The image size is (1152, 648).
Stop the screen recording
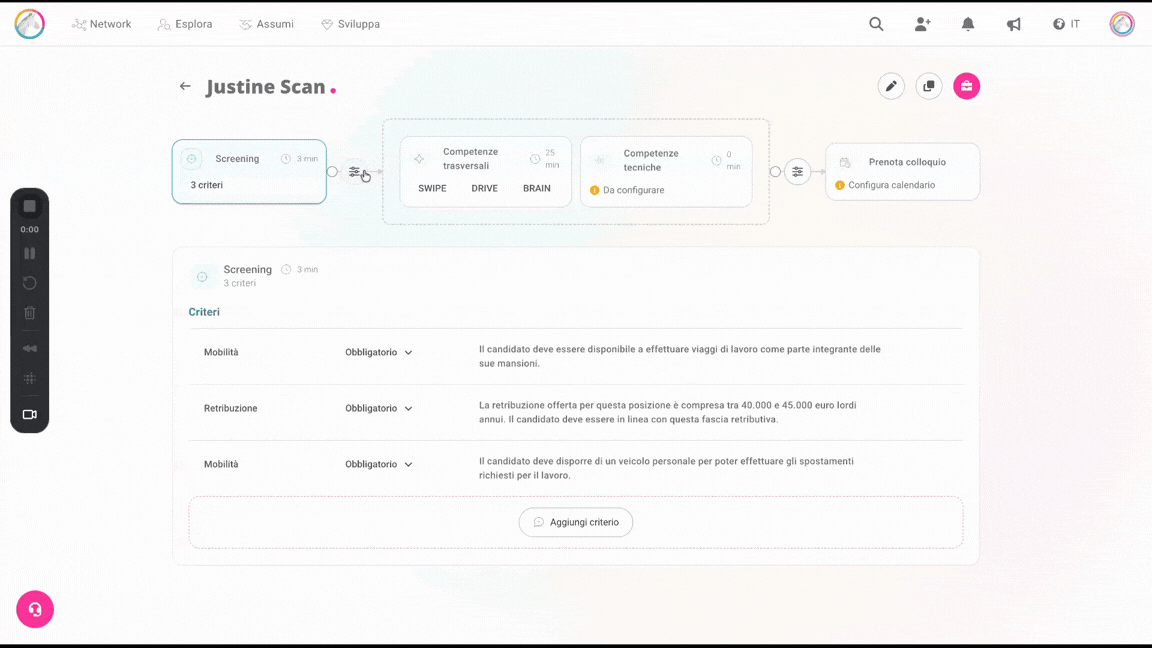pos(30,206)
